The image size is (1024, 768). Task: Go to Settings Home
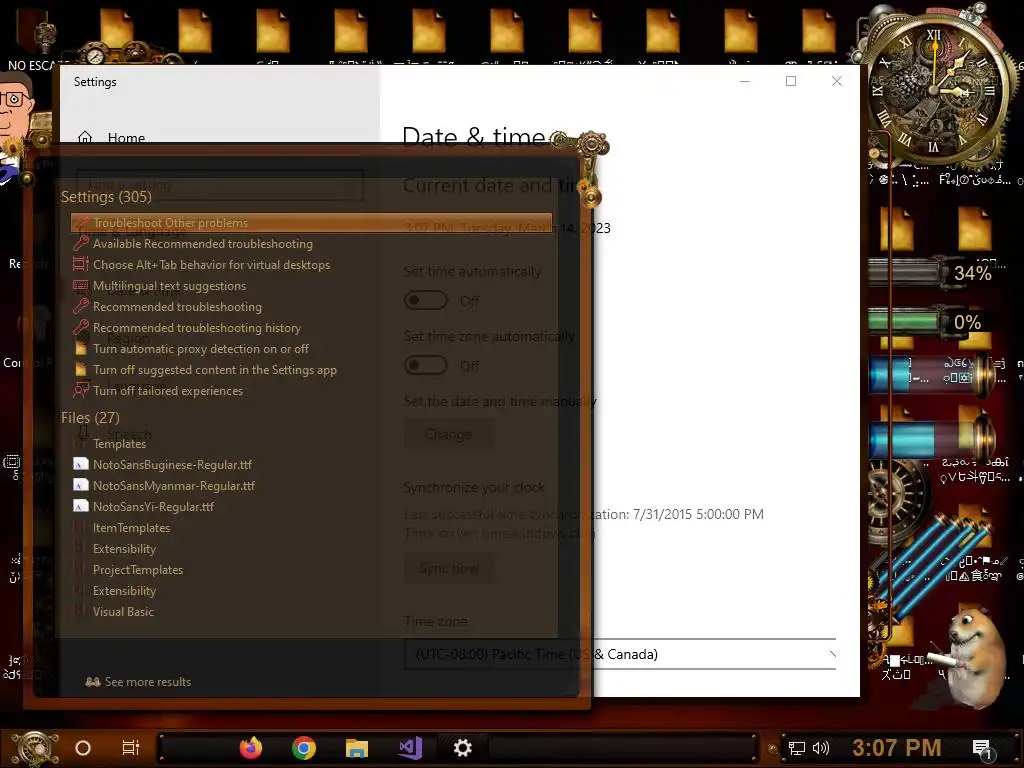coord(126,137)
